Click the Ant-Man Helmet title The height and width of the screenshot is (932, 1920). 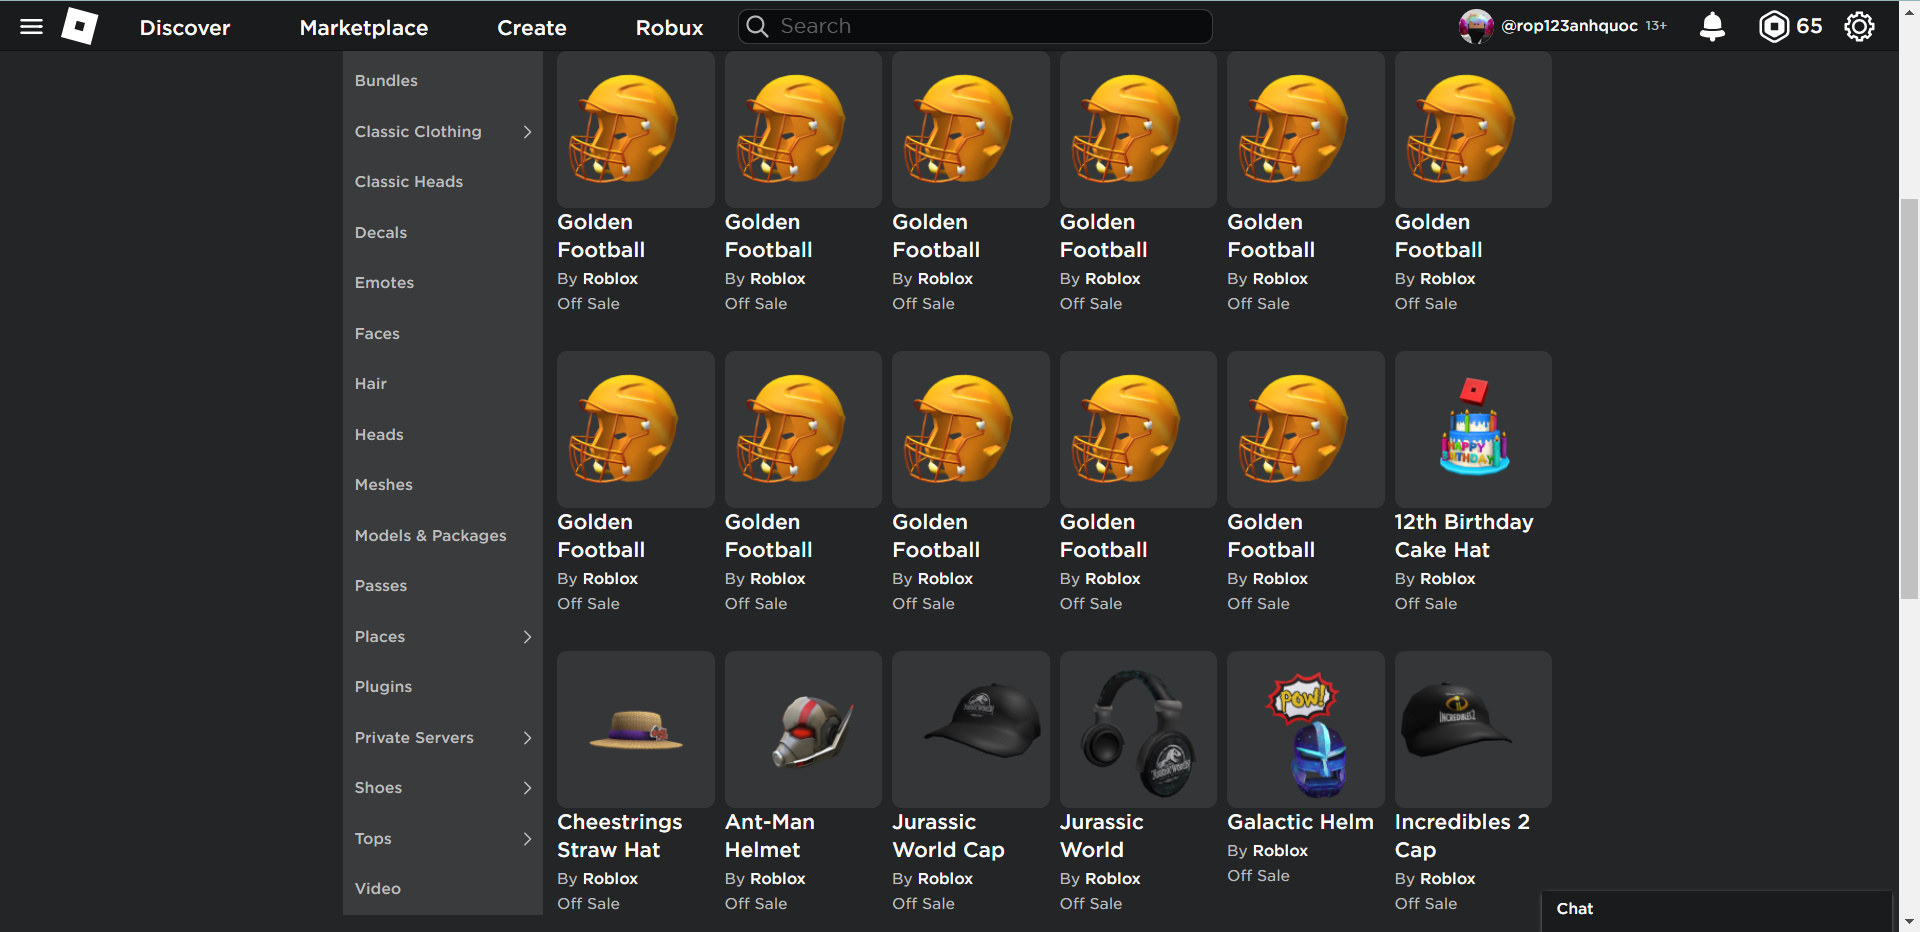(x=770, y=836)
